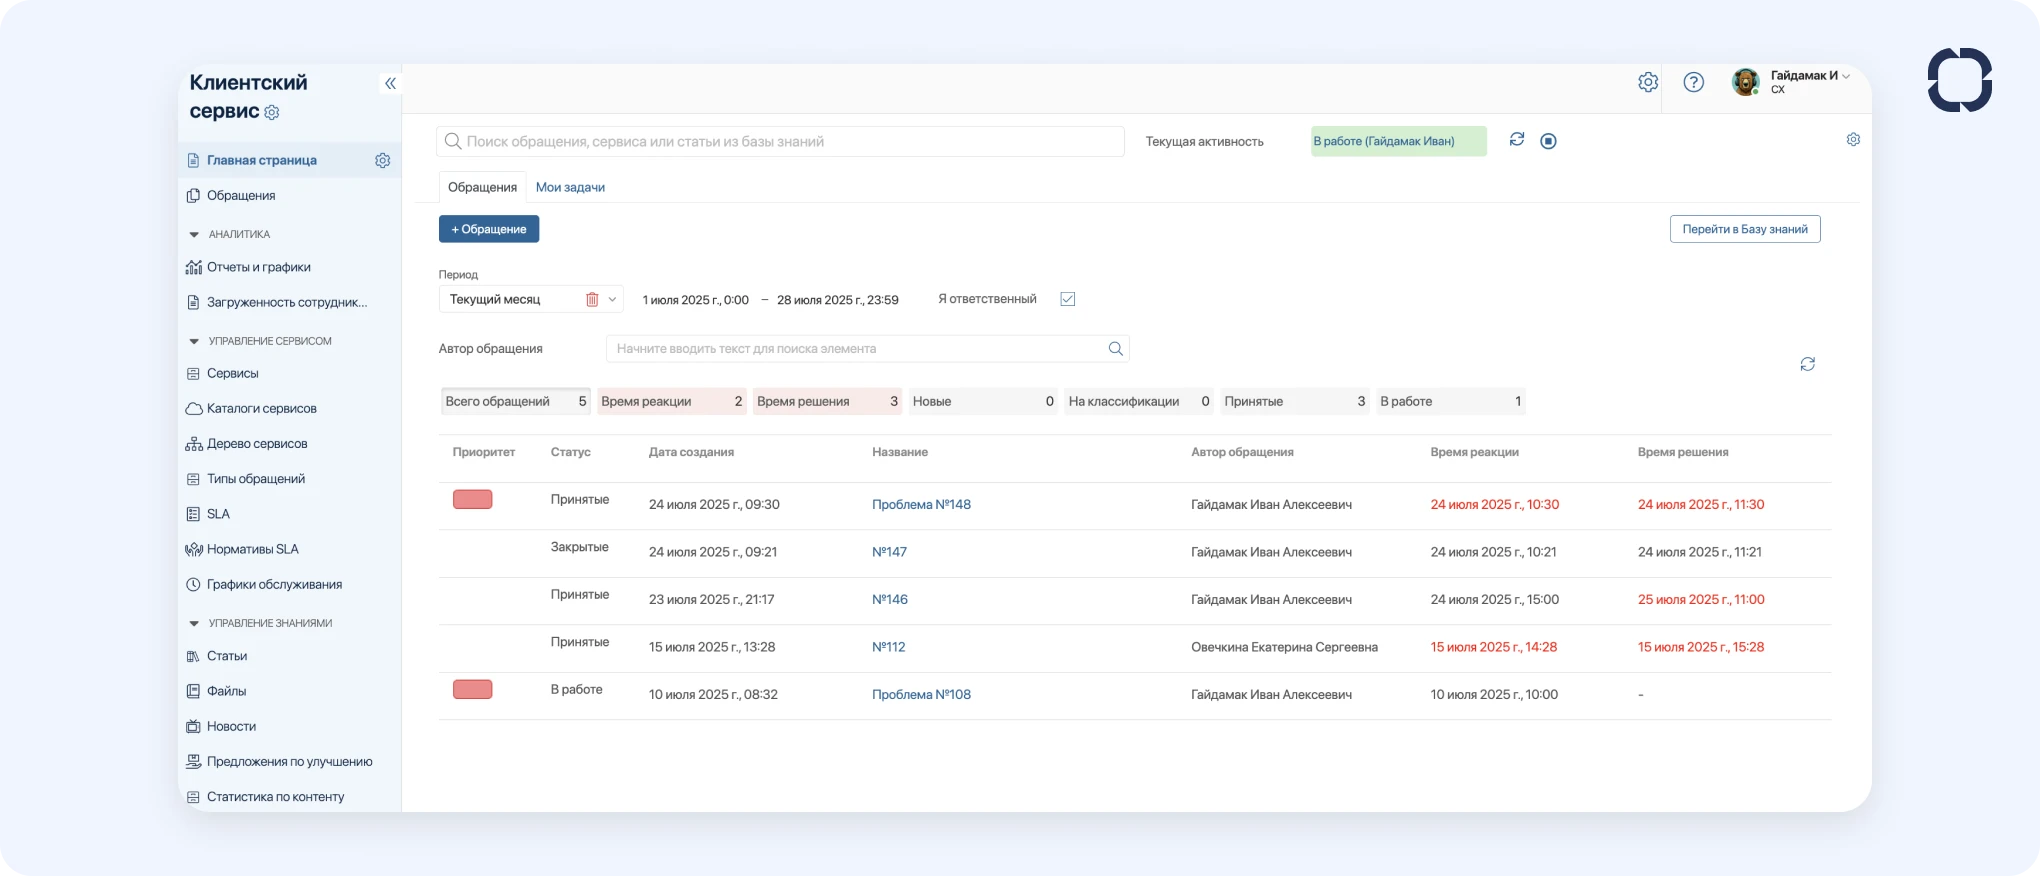2040x876 pixels.
Task: Open the Текущий месяц period dropdown
Action: pyautogui.click(x=613, y=299)
